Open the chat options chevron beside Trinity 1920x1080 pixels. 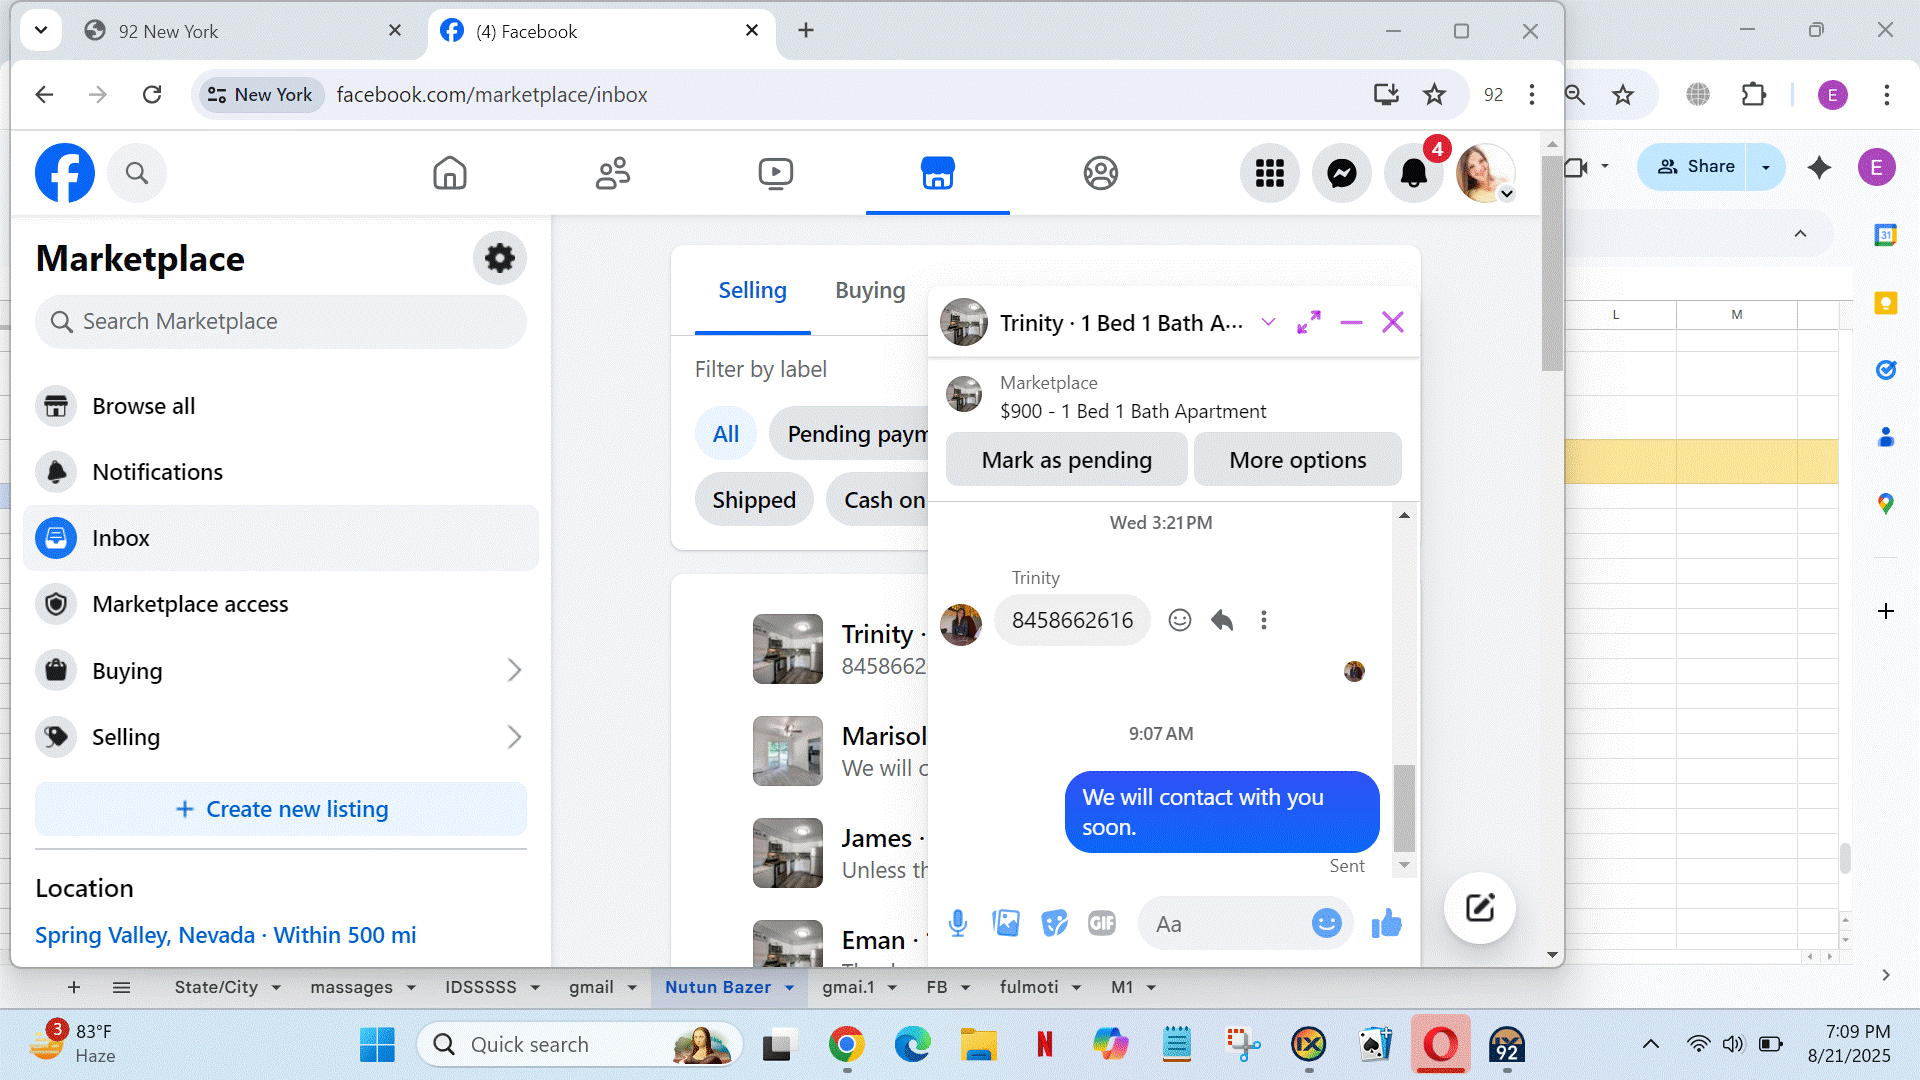[1268, 322]
